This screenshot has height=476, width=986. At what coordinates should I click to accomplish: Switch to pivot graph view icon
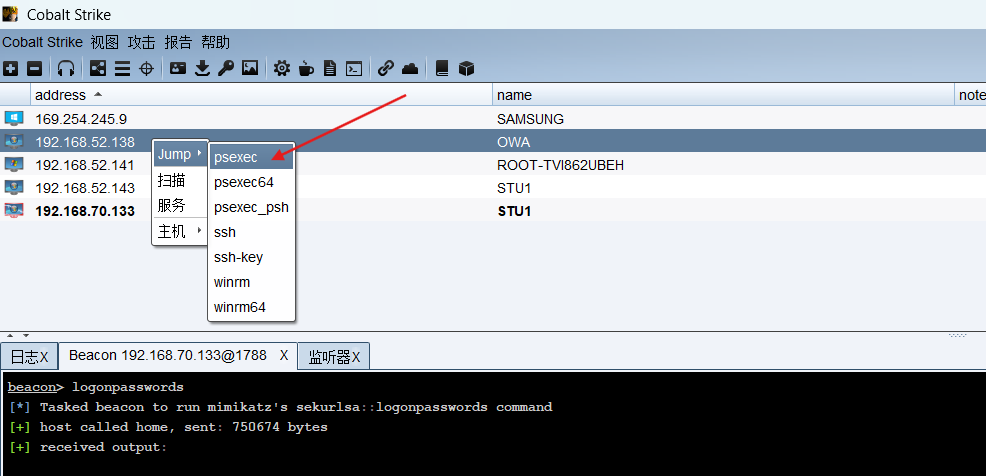coord(98,69)
